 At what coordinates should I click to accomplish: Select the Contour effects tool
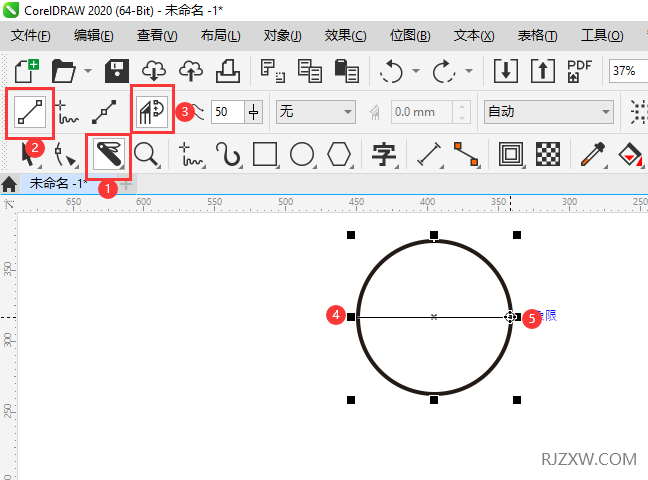pyautogui.click(x=511, y=155)
